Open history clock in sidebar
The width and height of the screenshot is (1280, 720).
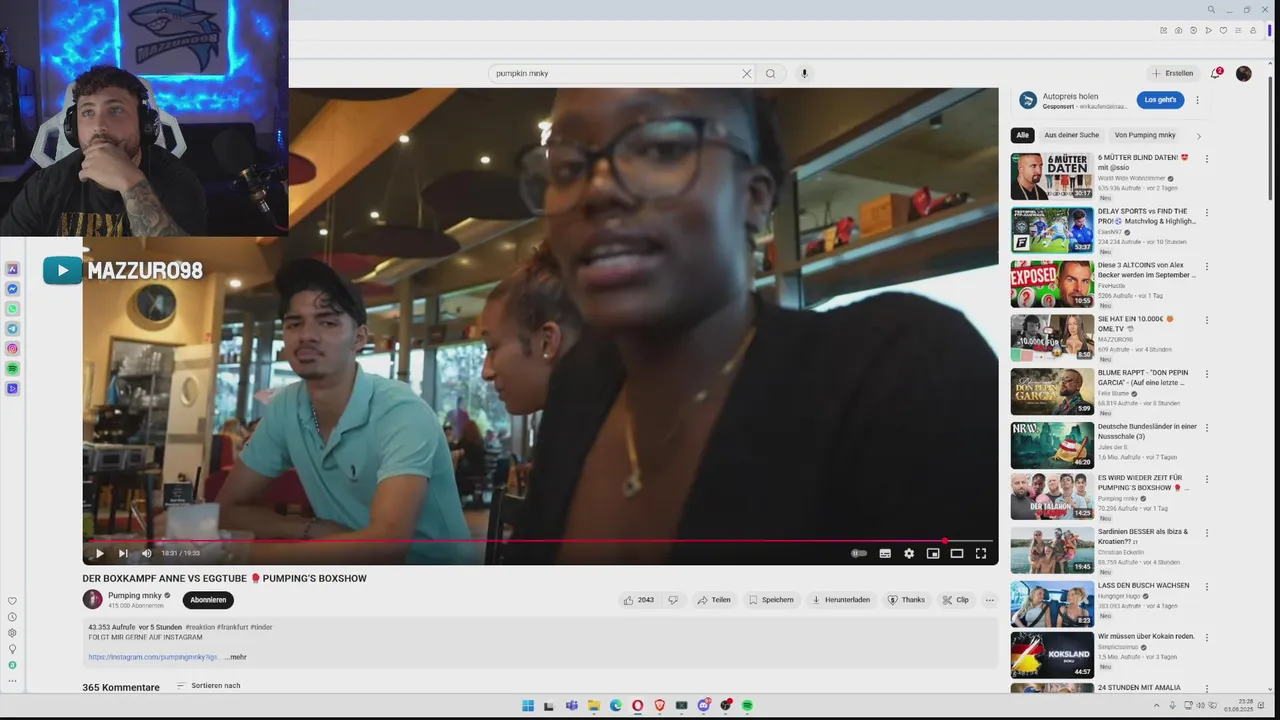(x=12, y=617)
